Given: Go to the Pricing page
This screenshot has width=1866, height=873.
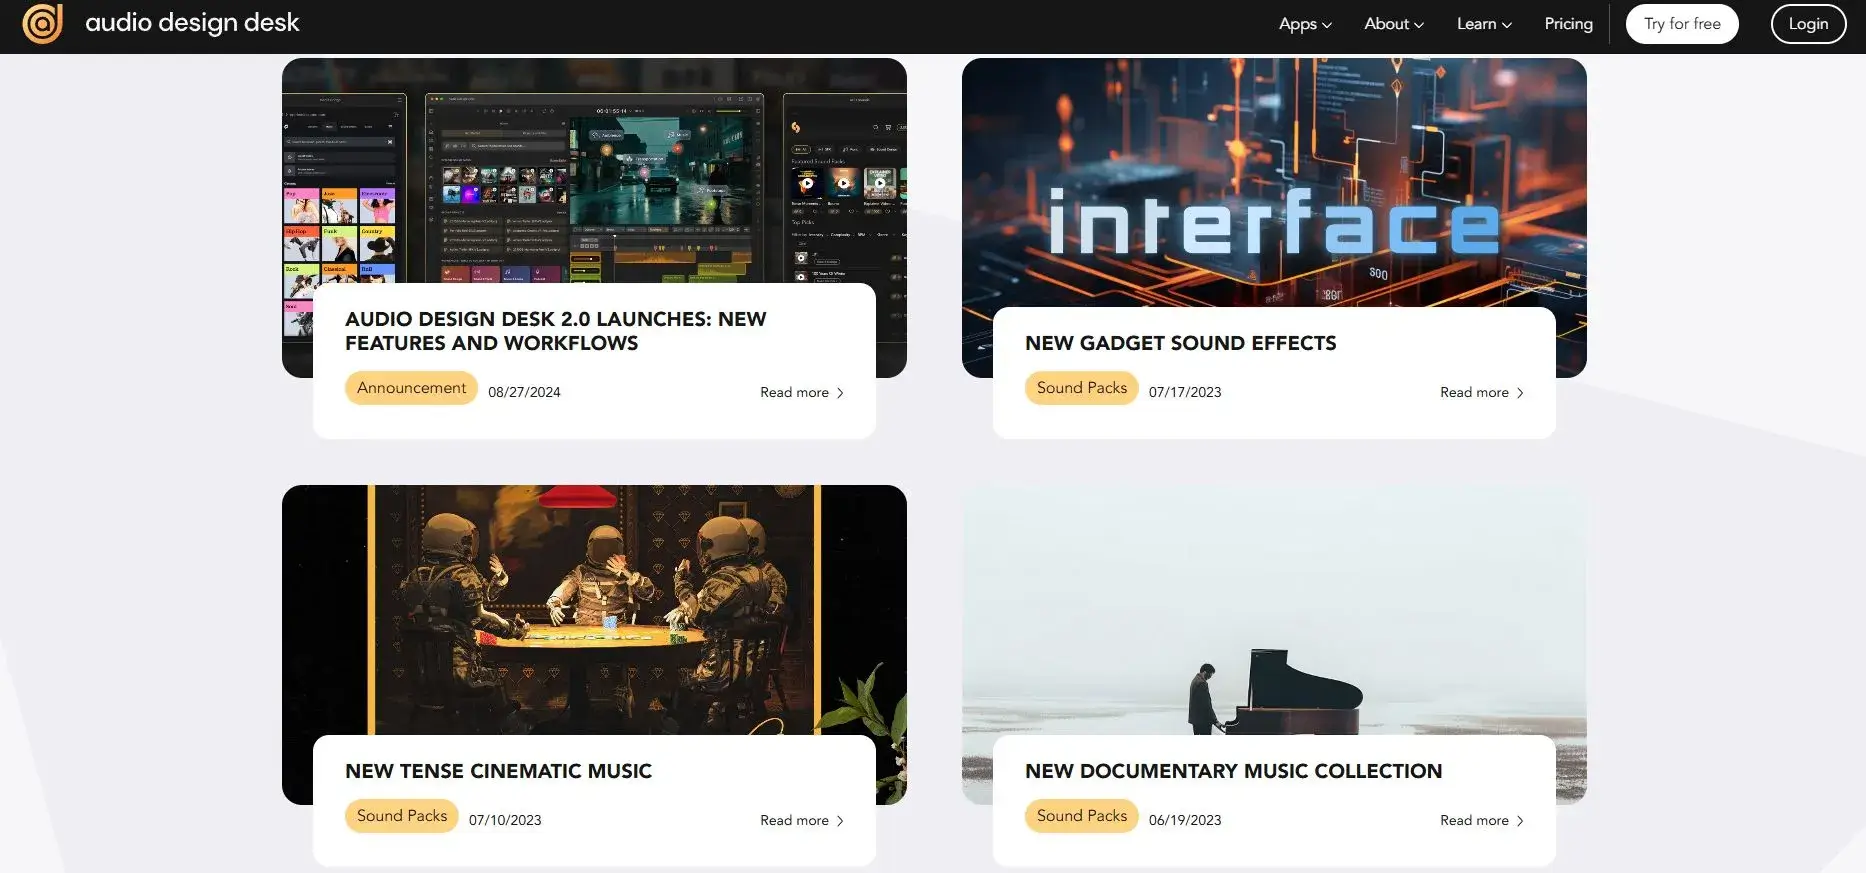Looking at the screenshot, I should (1568, 24).
